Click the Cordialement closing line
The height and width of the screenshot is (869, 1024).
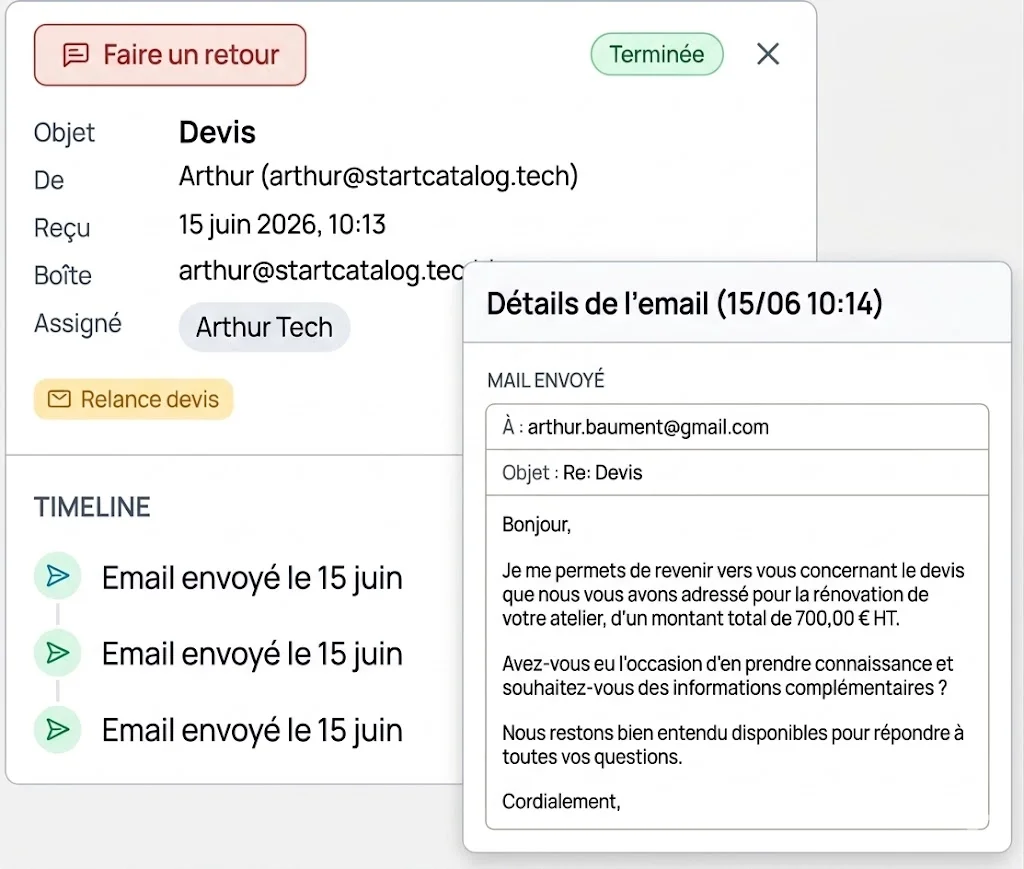(561, 802)
